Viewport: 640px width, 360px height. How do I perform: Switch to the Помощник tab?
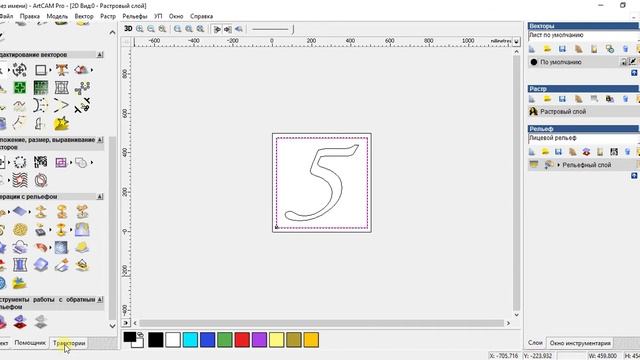click(30, 343)
